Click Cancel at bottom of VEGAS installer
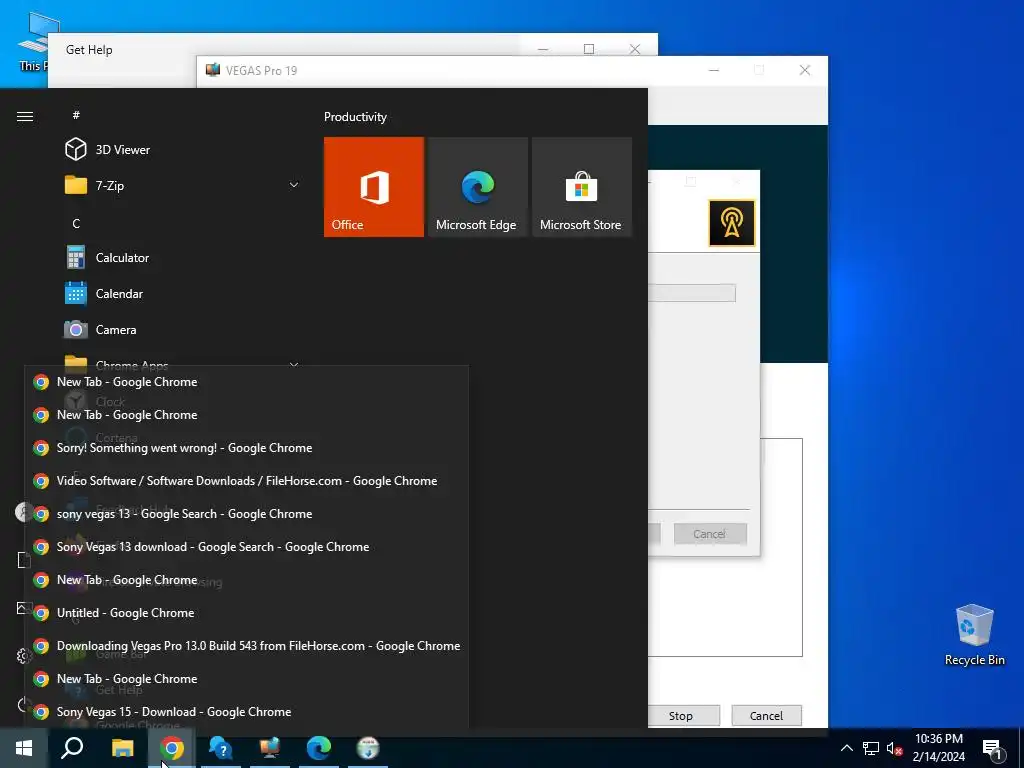Screen dimensions: 1024x768 click(x=766, y=716)
